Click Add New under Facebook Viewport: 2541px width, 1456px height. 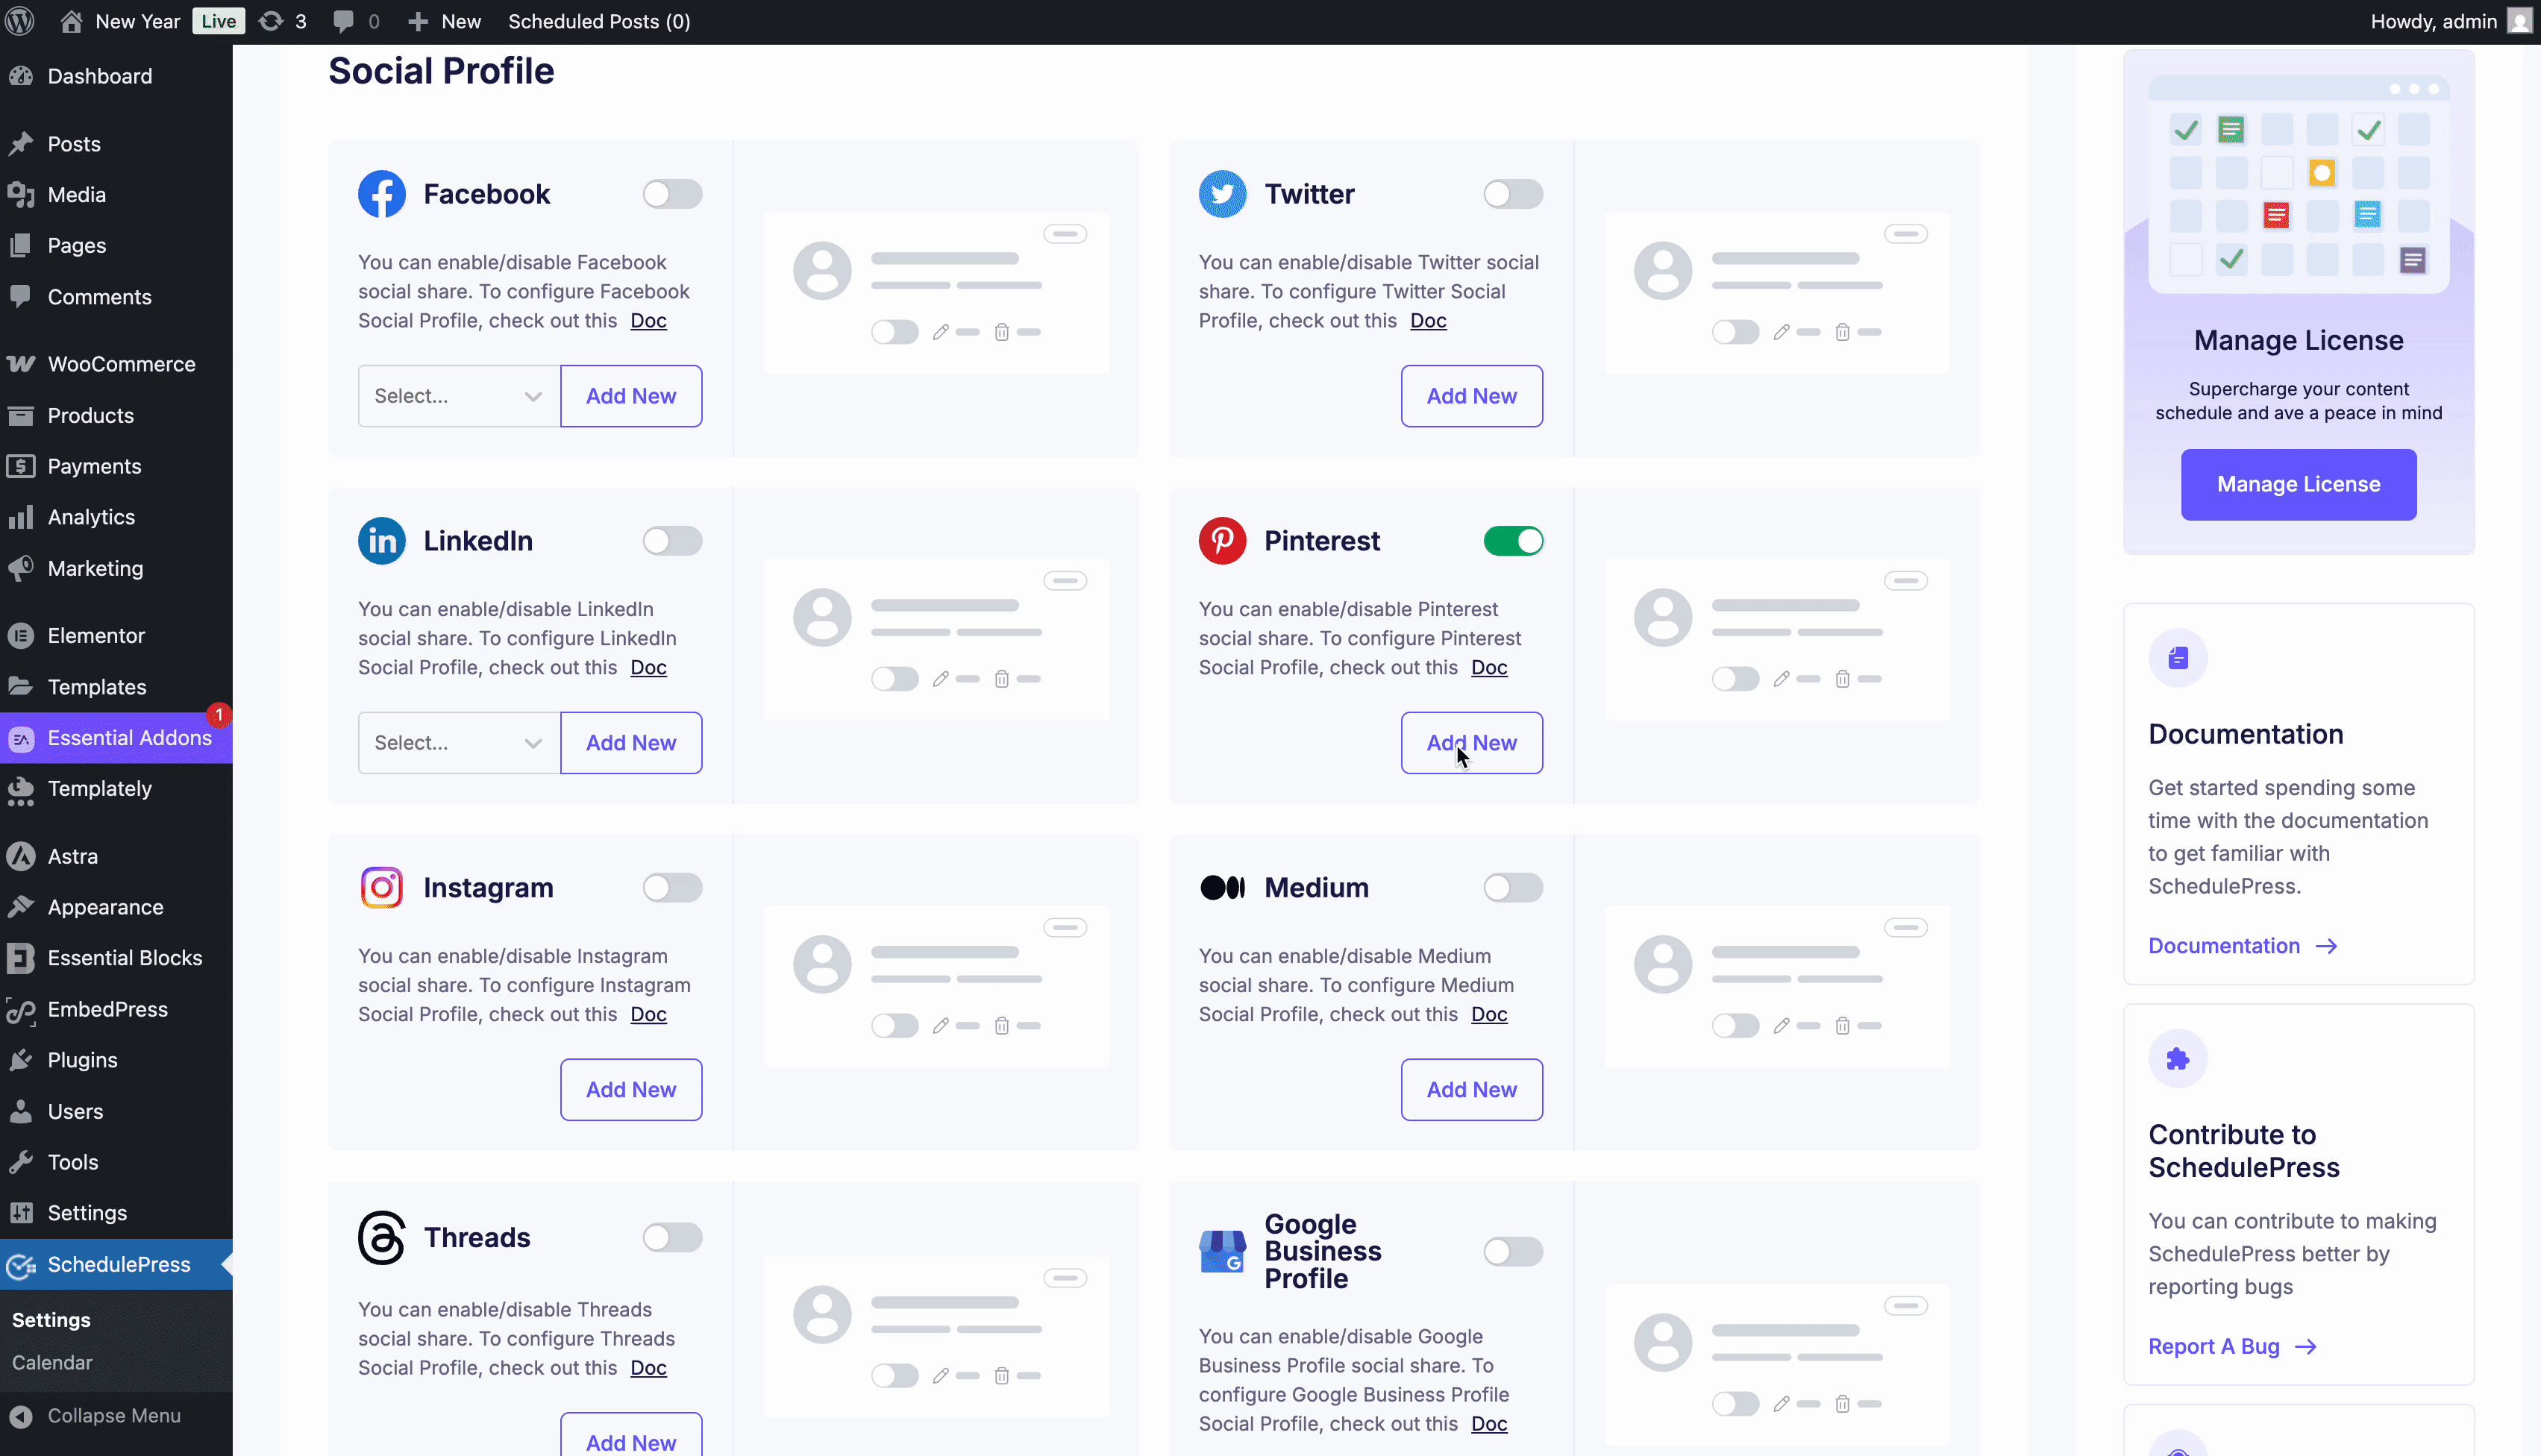coord(631,396)
